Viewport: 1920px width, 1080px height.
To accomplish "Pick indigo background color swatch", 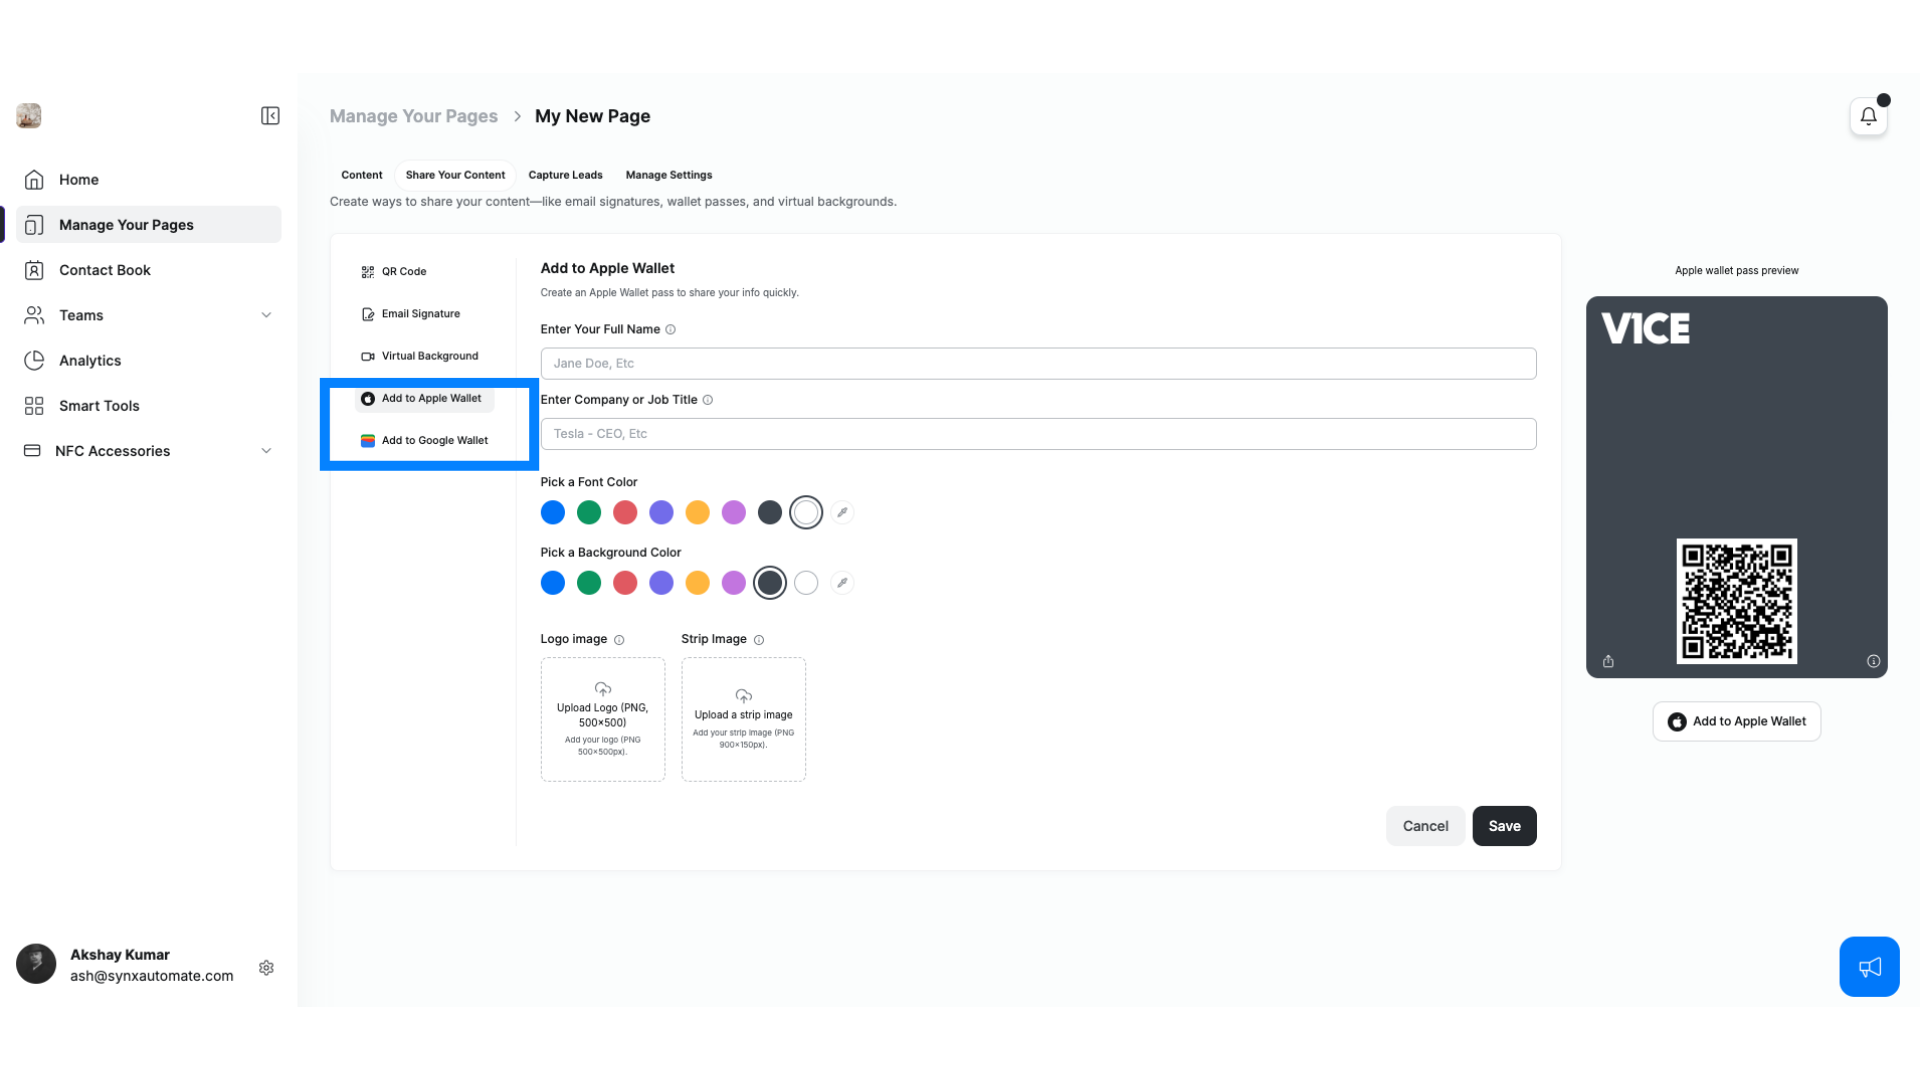I will click(661, 583).
